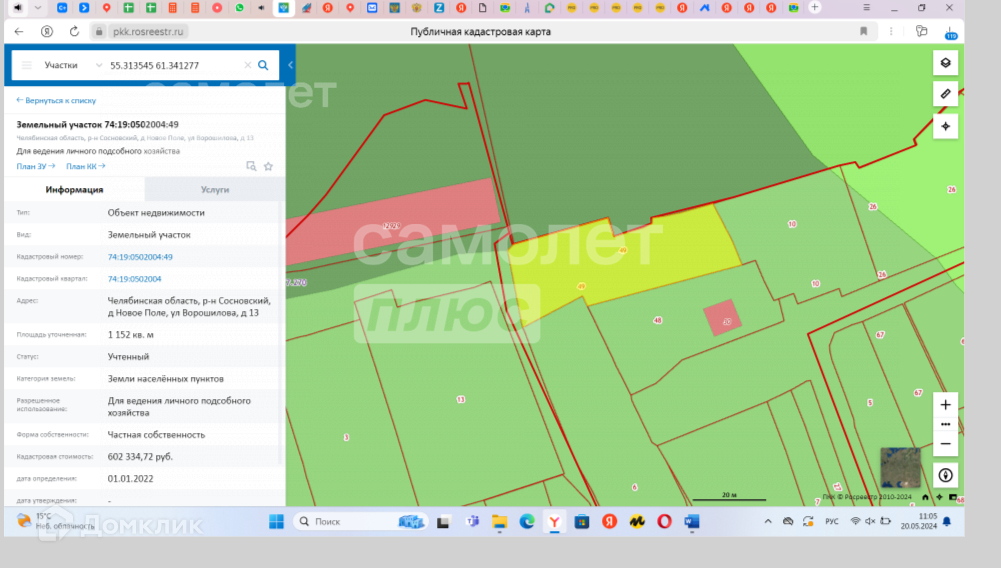Zoom out the map with minus
The width and height of the screenshot is (1001, 568).
[x=945, y=444]
